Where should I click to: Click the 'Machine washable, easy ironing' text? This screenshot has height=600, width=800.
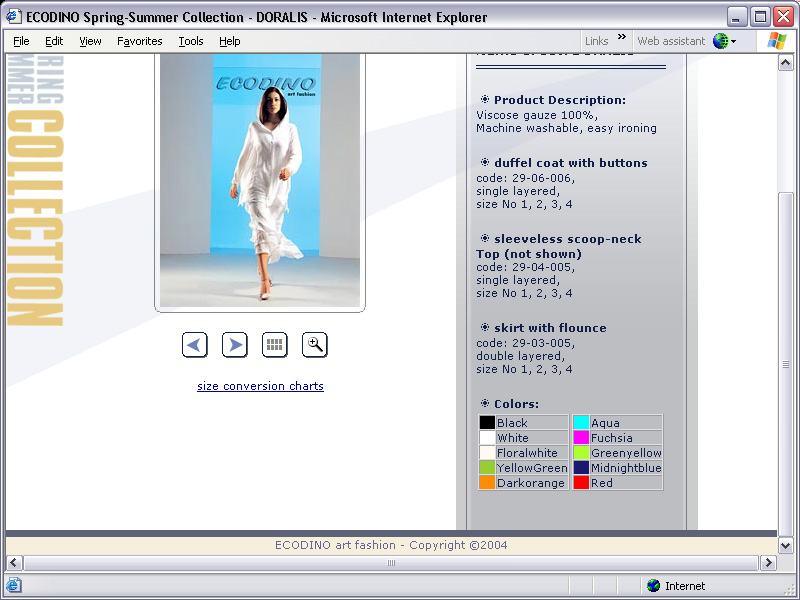[x=566, y=128]
